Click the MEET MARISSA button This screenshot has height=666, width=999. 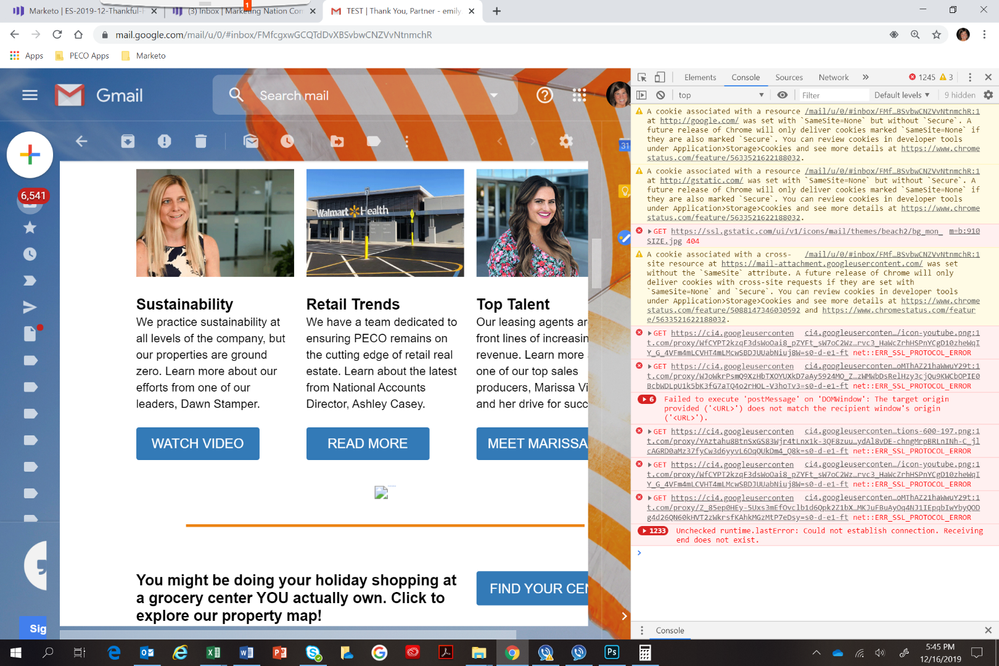pyautogui.click(x=532, y=444)
